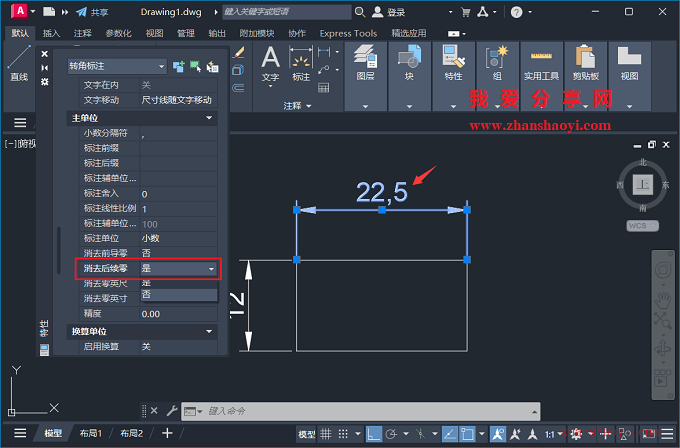Open properties palette settings gear icon
The width and height of the screenshot is (680, 448).
[45, 82]
